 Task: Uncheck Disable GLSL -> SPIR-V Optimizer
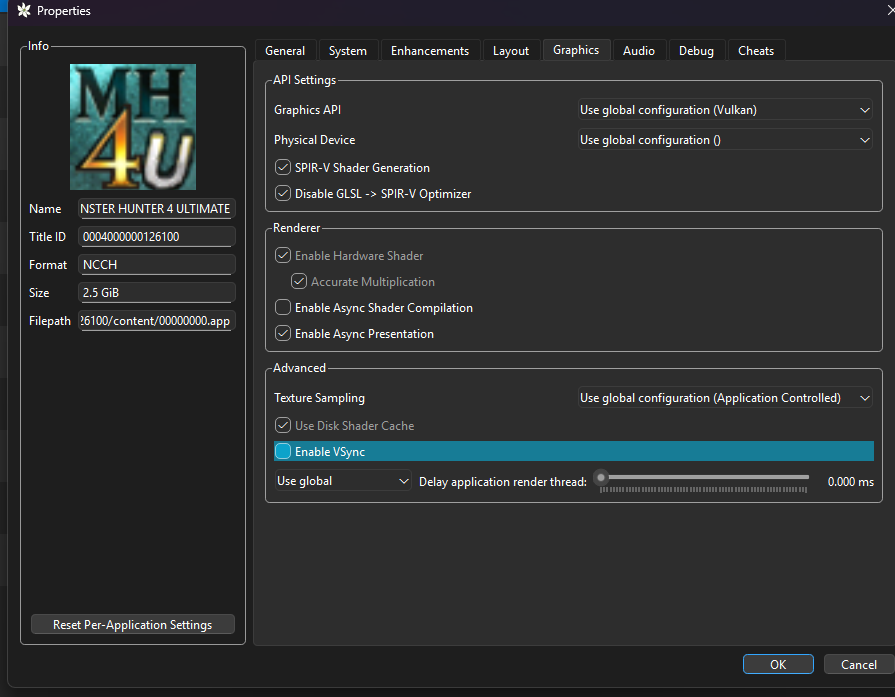click(283, 194)
